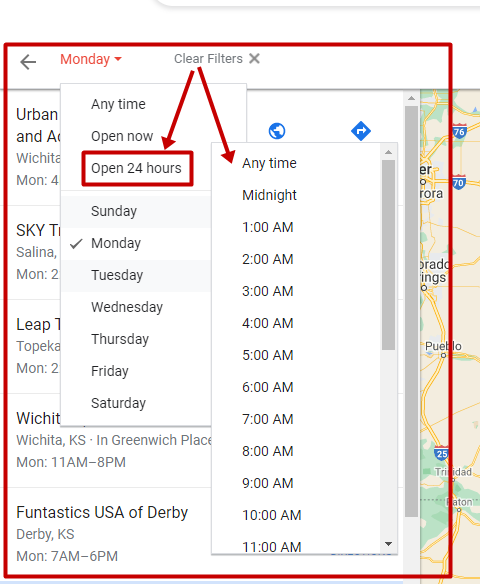480x584 pixels.
Task: Select 6:00 AM in the time list
Action: [x=268, y=387]
